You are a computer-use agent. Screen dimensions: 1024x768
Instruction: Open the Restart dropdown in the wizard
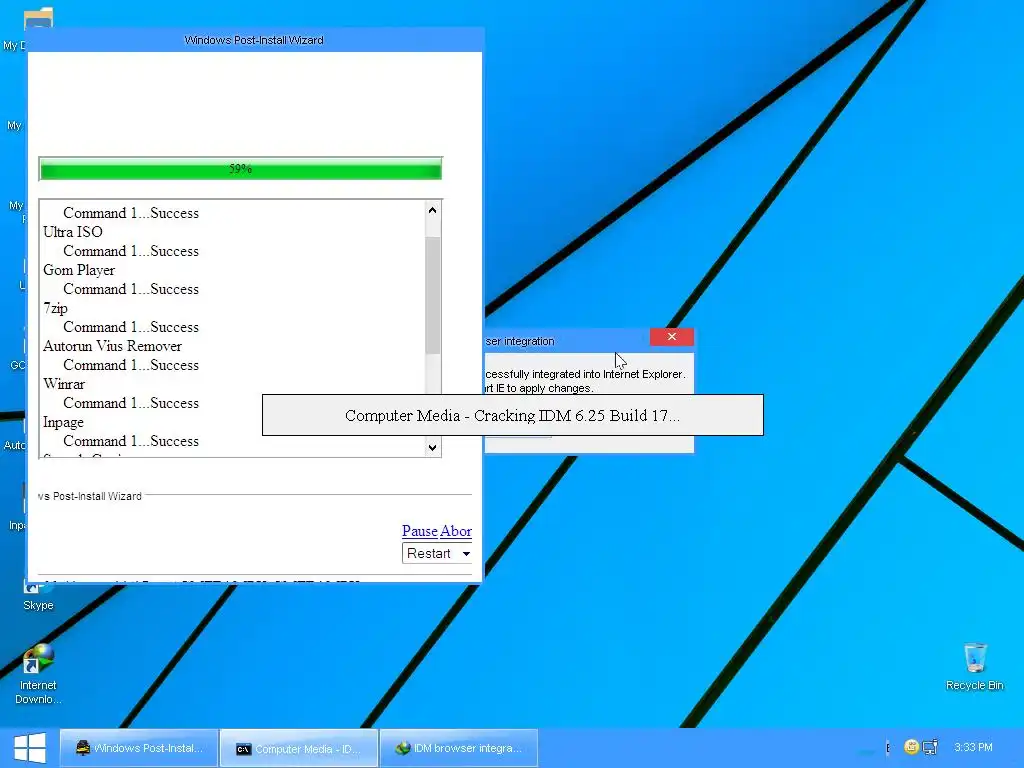(437, 553)
